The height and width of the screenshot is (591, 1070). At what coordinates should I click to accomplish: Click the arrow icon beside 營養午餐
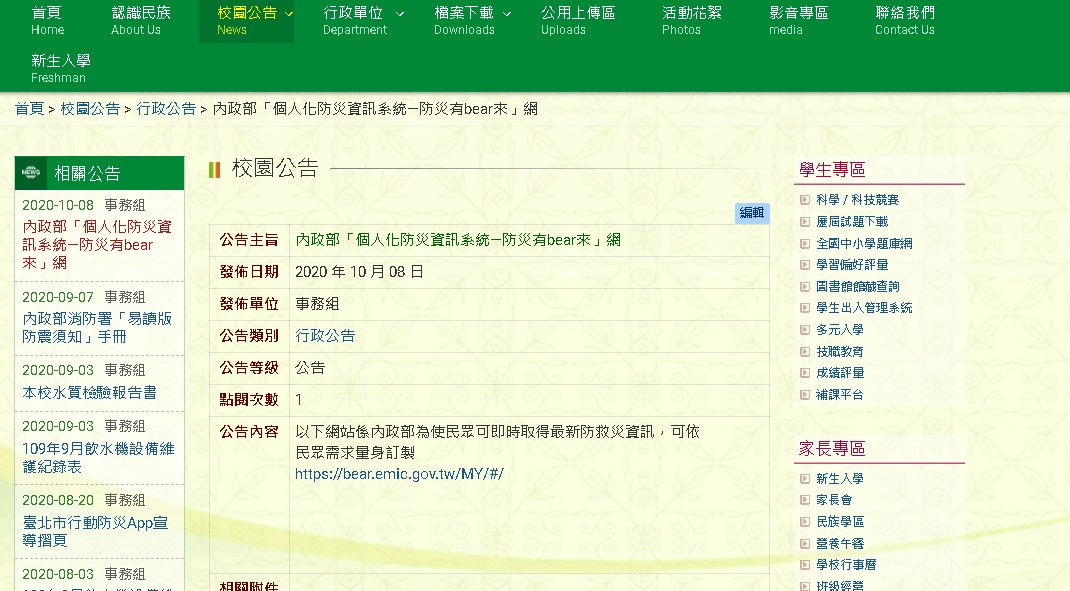pyautogui.click(x=805, y=544)
